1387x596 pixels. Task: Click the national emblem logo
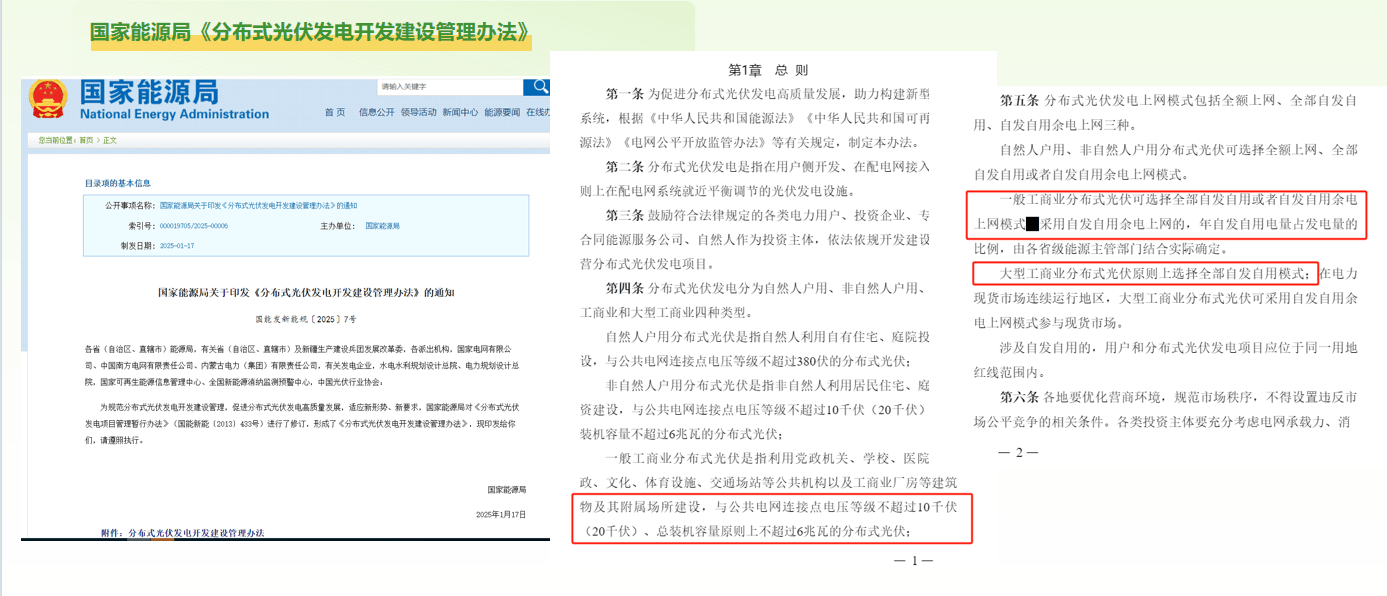[x=47, y=99]
